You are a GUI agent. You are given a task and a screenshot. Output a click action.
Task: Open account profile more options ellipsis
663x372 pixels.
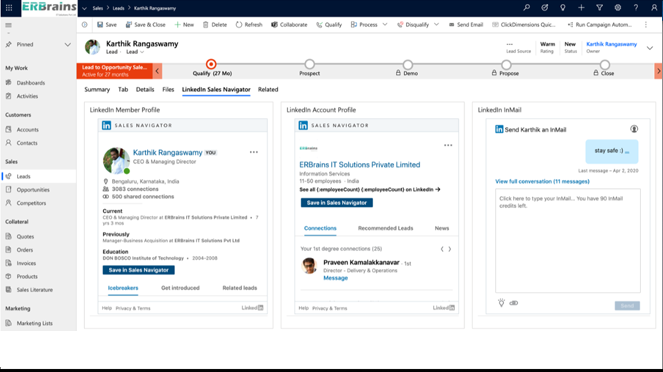(448, 145)
